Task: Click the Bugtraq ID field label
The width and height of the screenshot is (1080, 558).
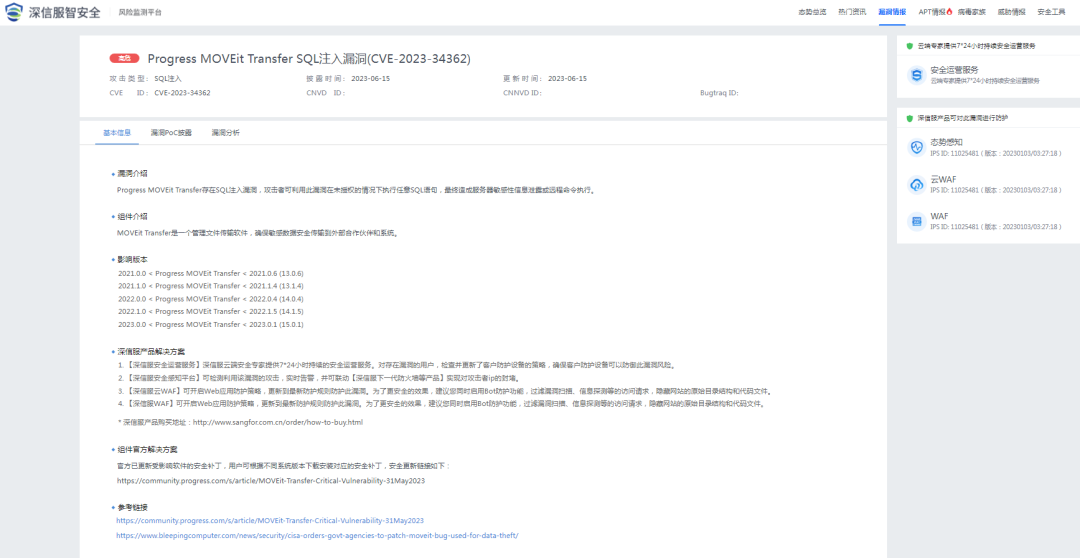Action: point(720,92)
